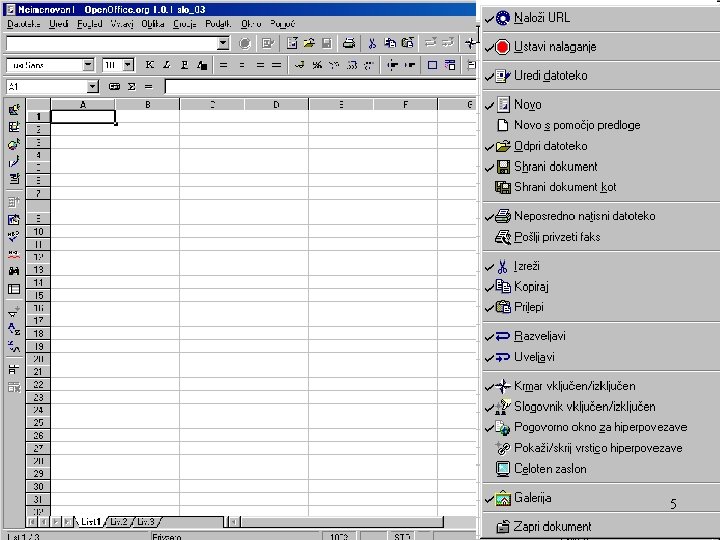Click the font color icon
The height and width of the screenshot is (540, 720).
tap(202, 65)
